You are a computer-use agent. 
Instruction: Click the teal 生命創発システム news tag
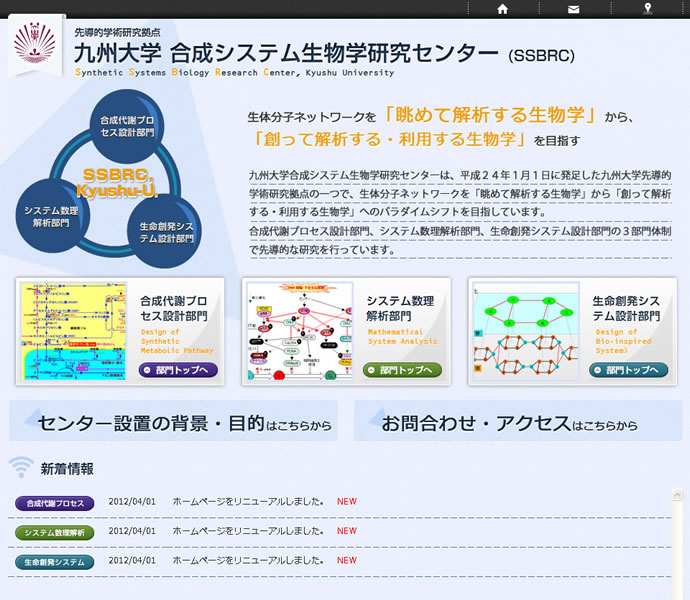[55, 562]
